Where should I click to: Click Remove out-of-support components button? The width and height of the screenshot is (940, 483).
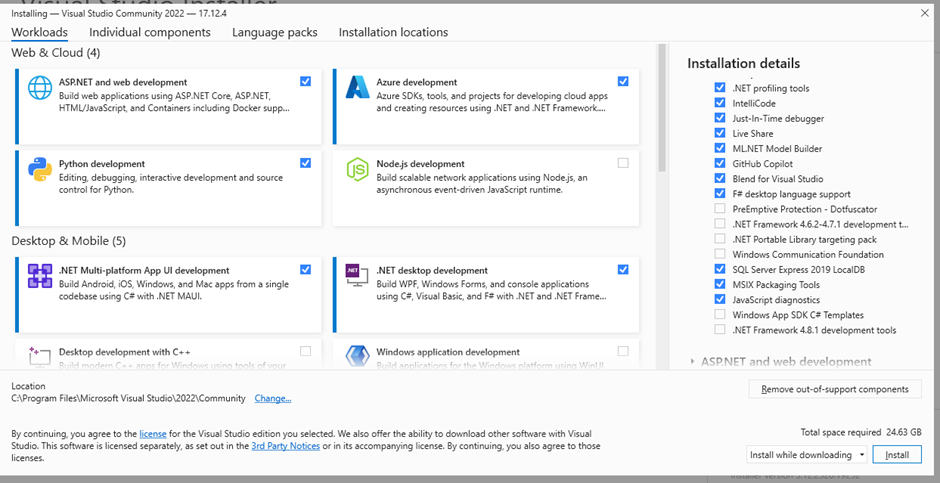(835, 389)
